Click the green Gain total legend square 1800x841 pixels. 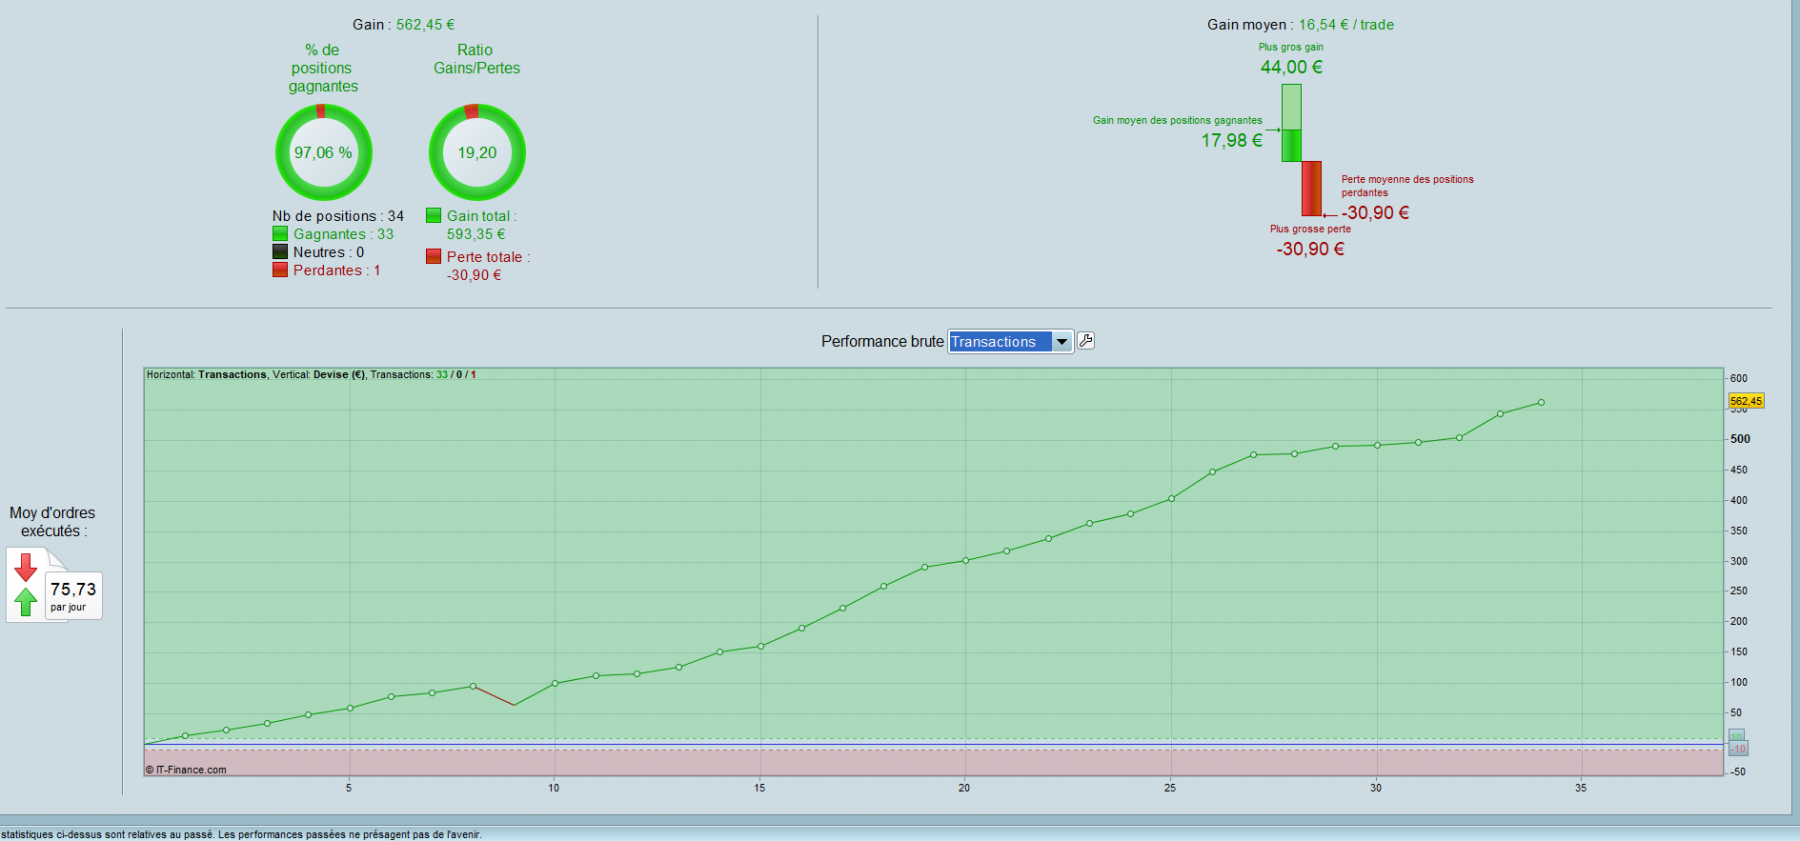point(434,216)
